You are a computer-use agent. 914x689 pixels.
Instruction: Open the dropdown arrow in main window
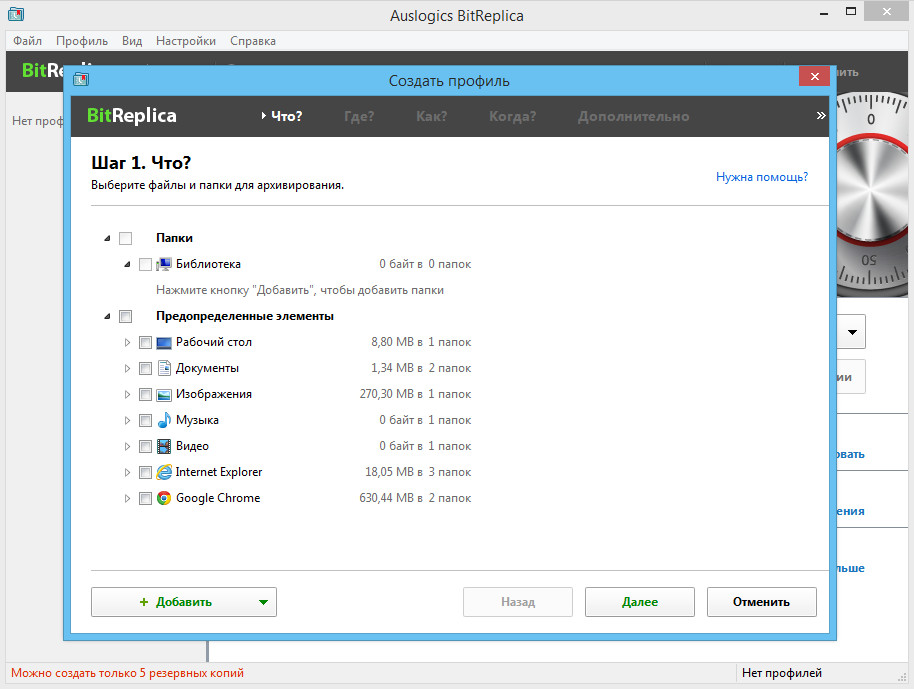852,332
